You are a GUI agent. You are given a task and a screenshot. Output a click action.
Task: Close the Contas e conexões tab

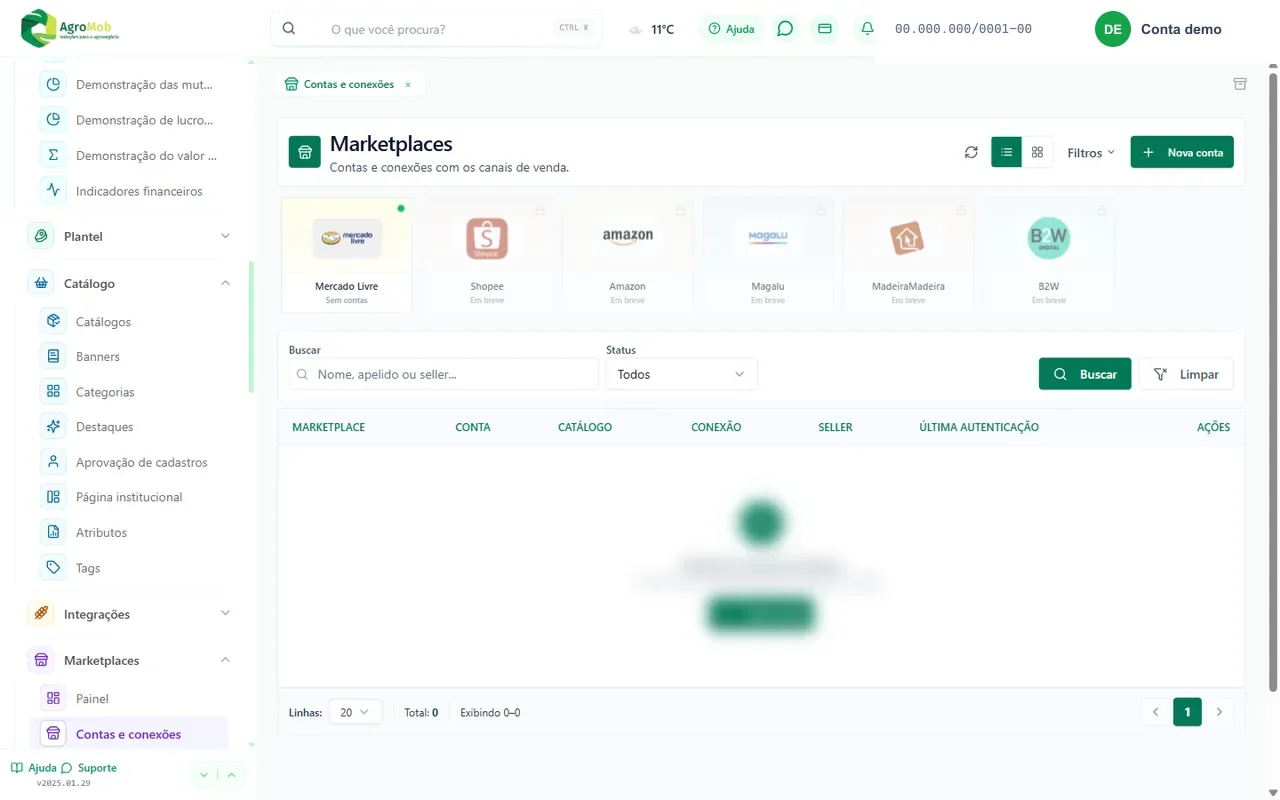(408, 85)
